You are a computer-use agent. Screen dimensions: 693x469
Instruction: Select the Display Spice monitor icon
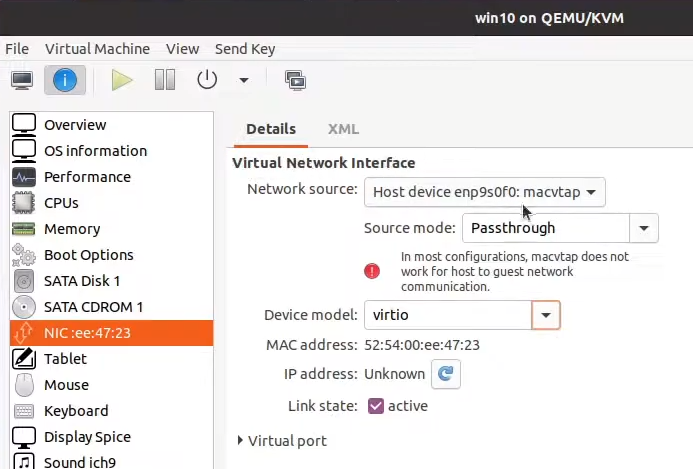24,437
